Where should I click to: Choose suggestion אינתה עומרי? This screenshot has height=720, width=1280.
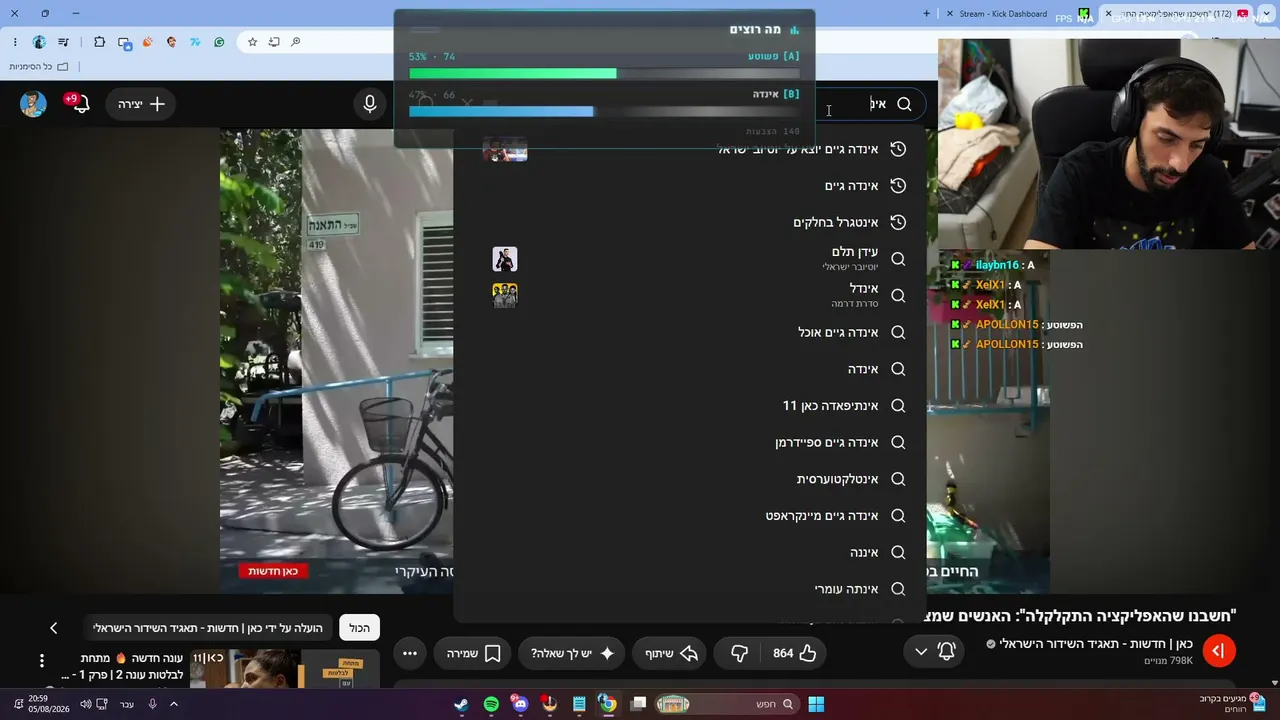pyautogui.click(x=690, y=589)
